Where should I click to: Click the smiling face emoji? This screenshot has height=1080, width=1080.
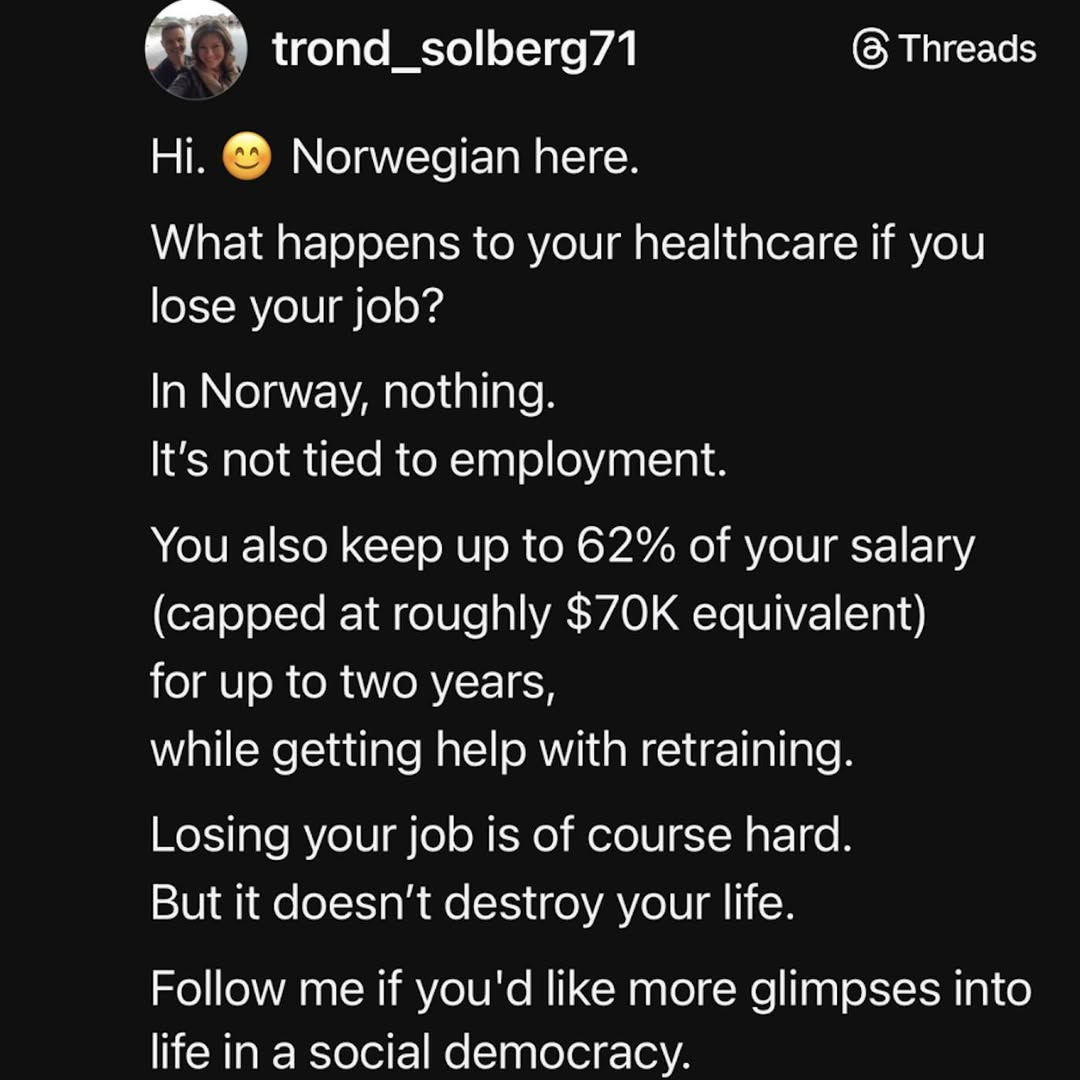click(x=247, y=160)
